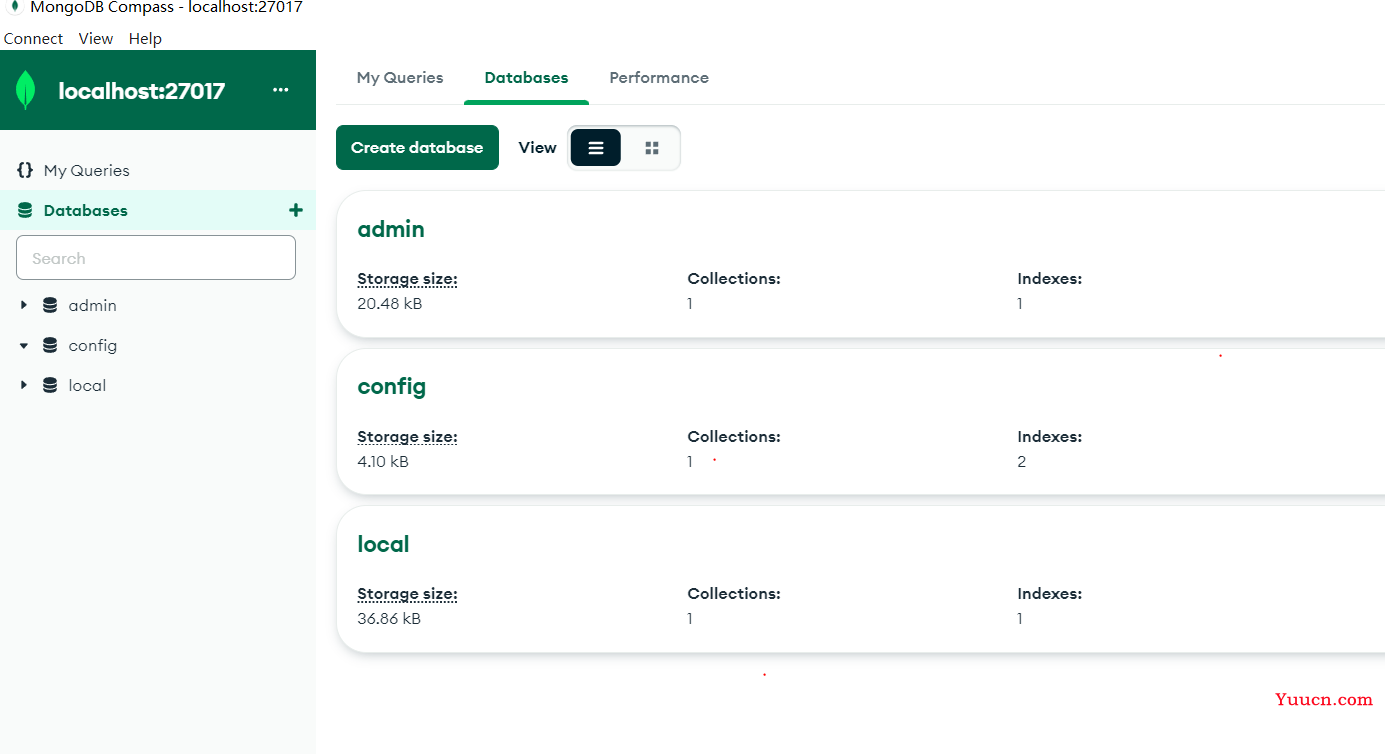Open the View menu
Screen dimensions: 1385x754
(x=96, y=38)
